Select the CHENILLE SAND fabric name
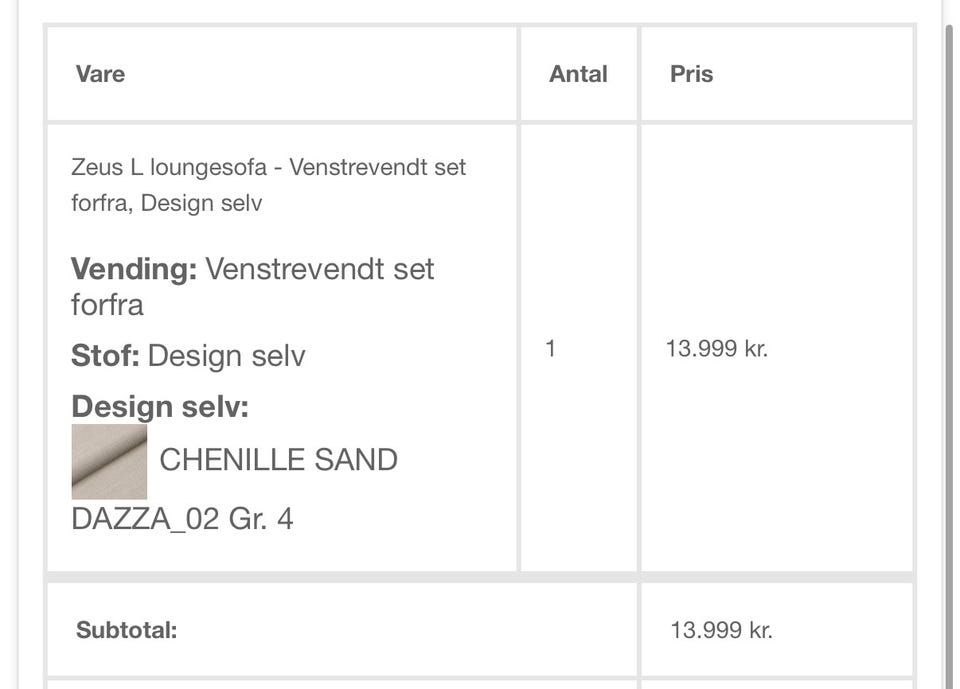This screenshot has height=689, width=960. point(278,460)
